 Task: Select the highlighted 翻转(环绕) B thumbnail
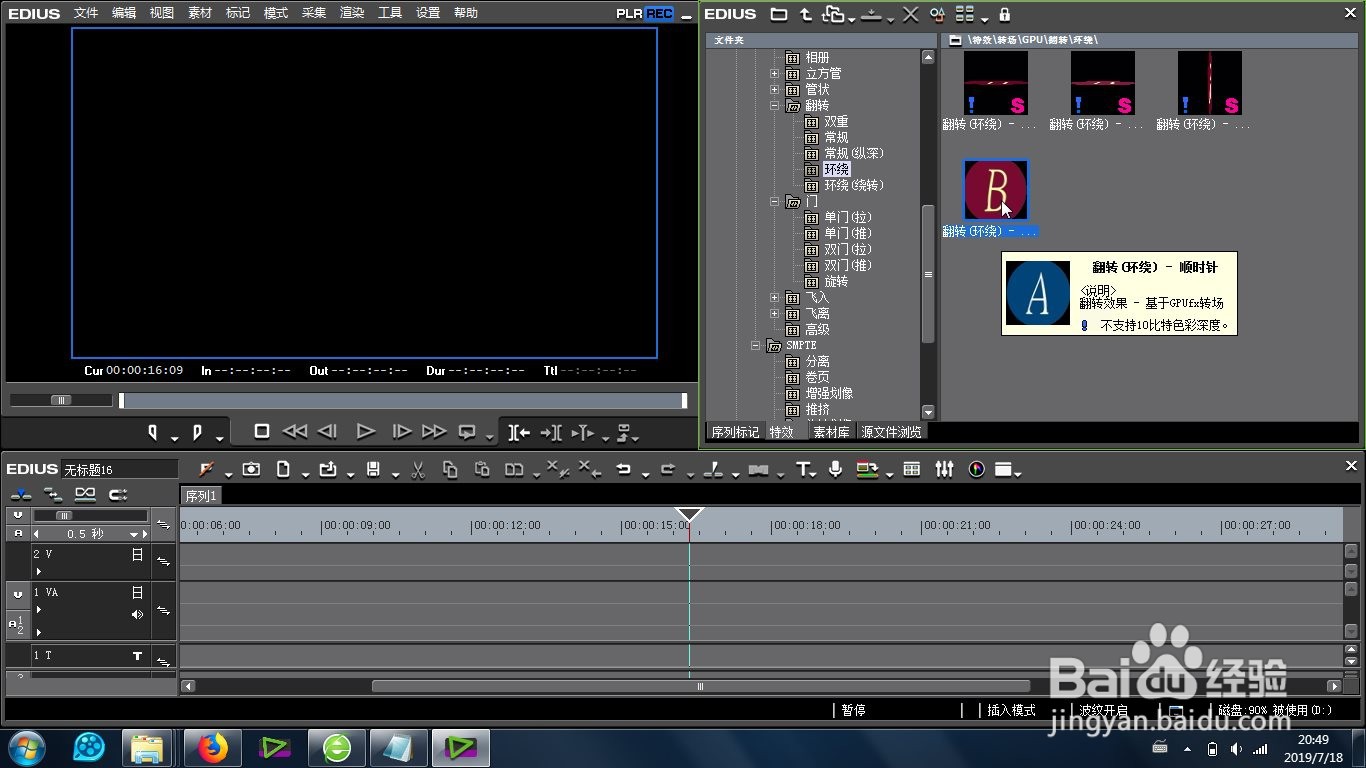(996, 190)
